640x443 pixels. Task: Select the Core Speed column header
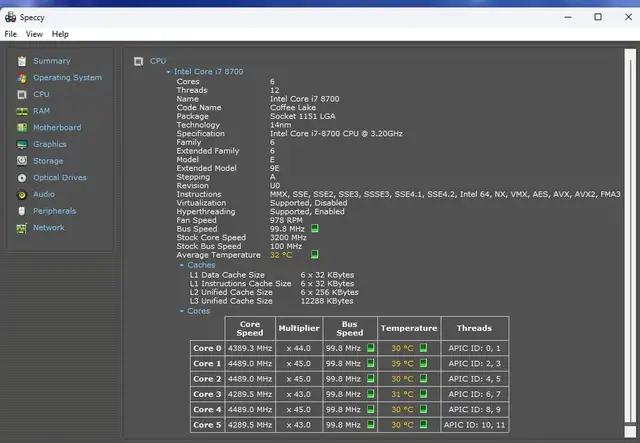[x=250, y=328]
